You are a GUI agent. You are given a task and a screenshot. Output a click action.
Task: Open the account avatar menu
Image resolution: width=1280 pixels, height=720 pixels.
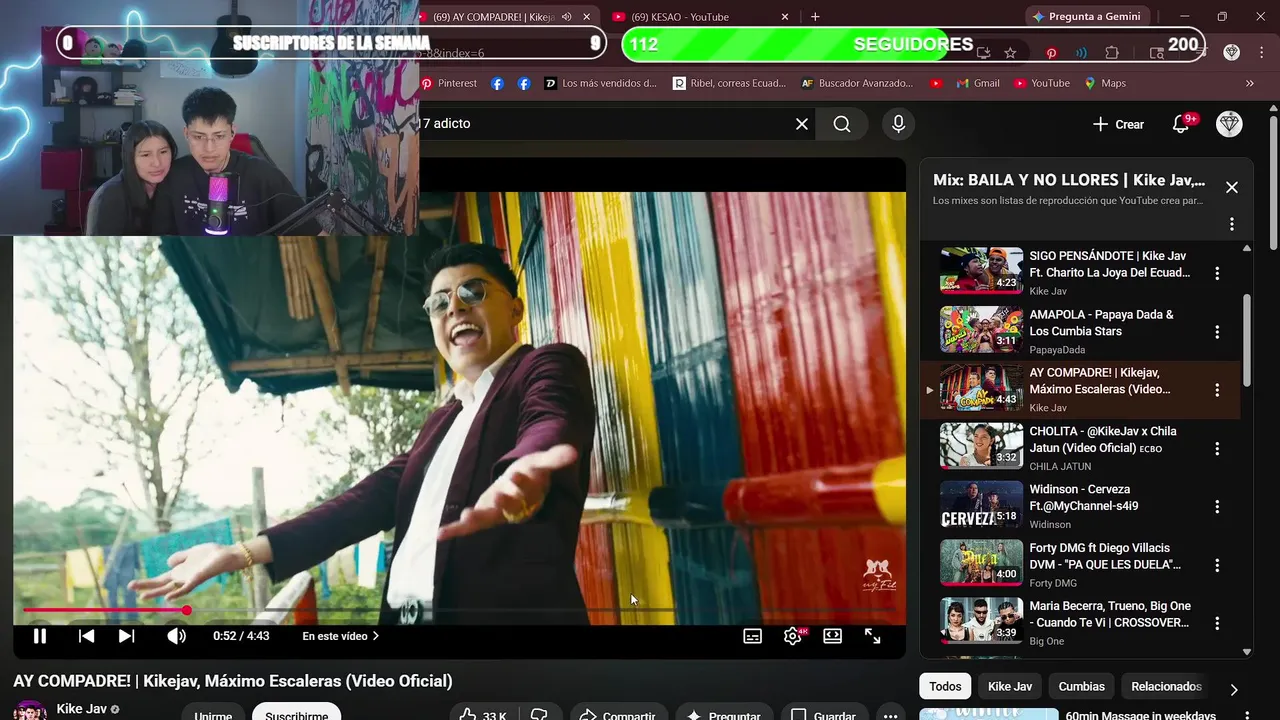point(1229,124)
